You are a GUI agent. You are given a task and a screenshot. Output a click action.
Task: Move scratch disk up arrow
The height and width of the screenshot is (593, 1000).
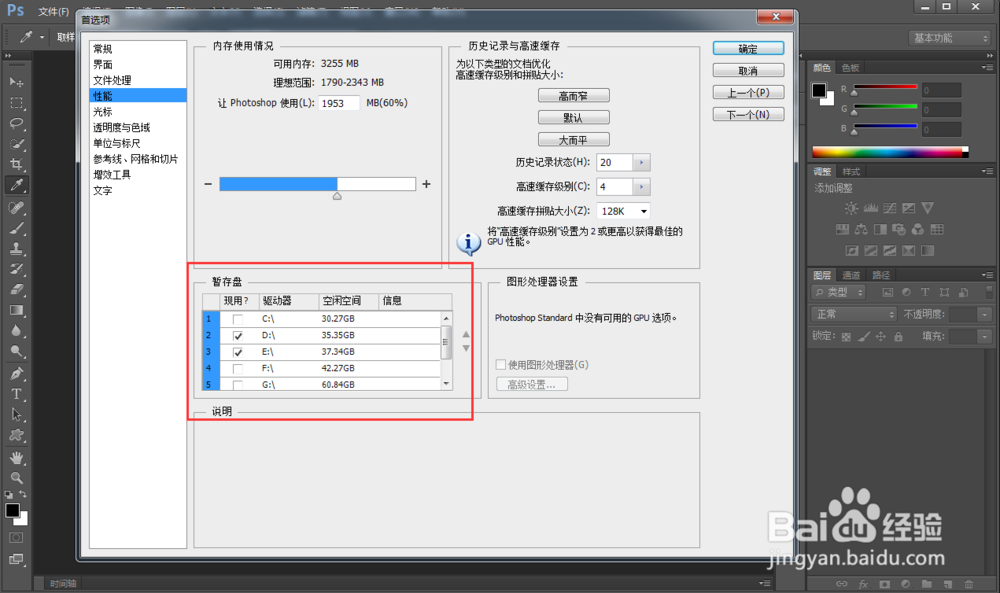tap(466, 334)
